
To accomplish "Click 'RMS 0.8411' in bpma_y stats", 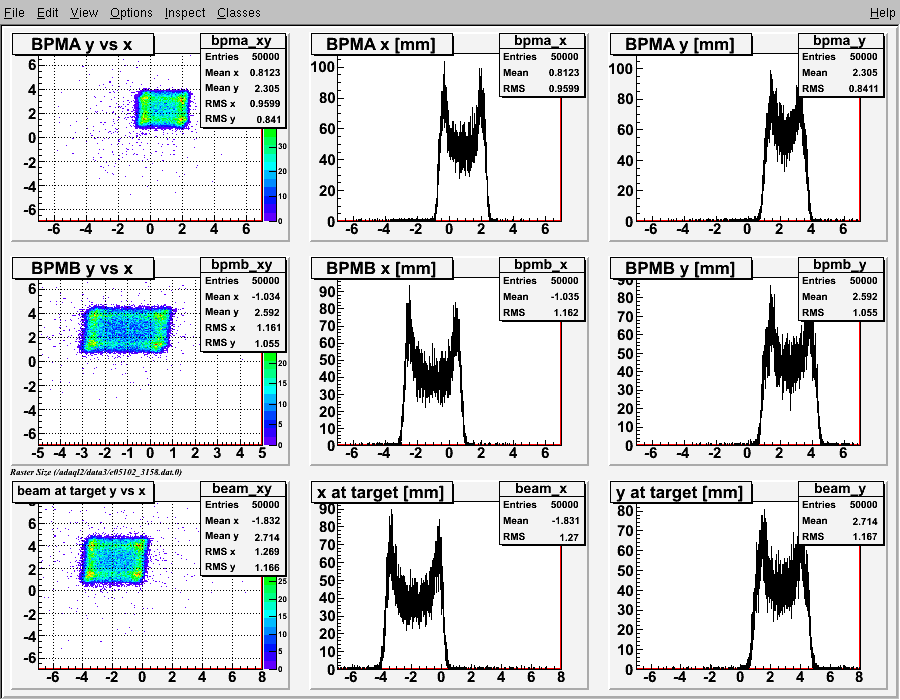I will point(840,89).
